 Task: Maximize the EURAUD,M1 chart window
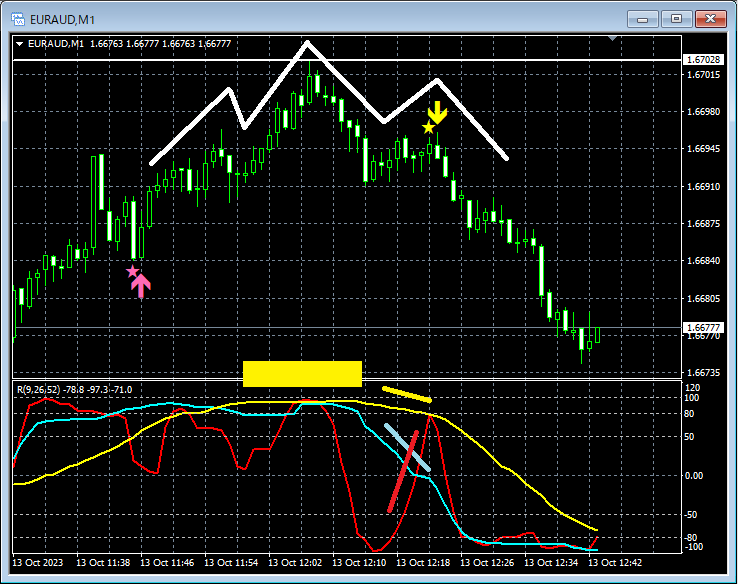[x=676, y=19]
